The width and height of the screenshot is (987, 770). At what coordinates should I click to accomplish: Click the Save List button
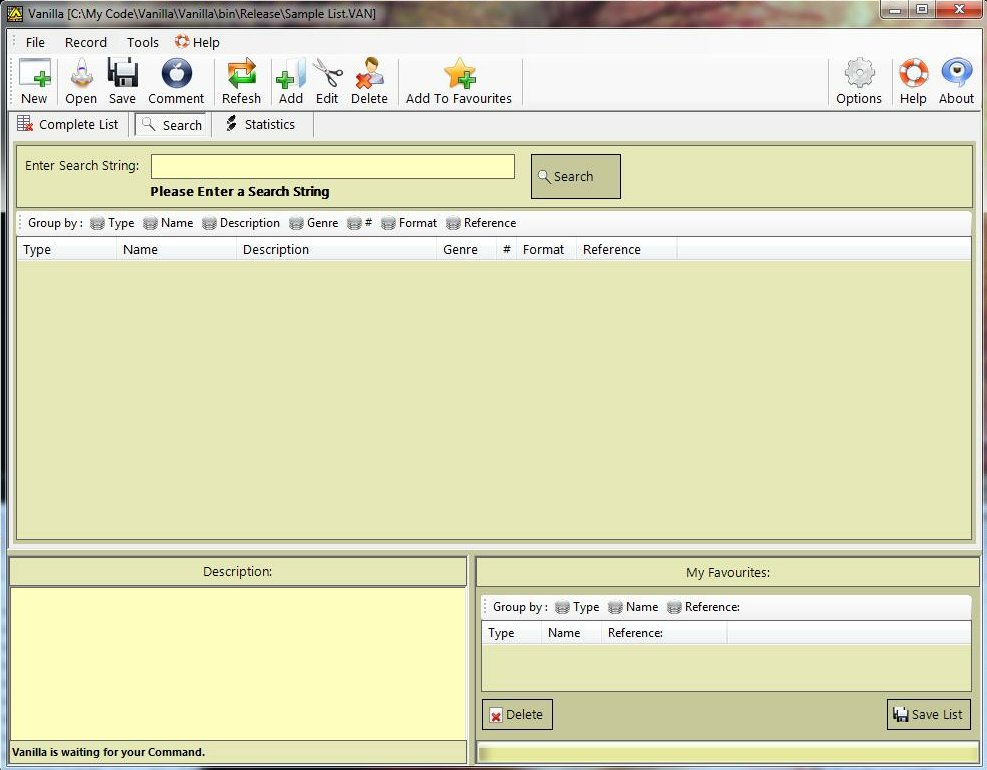[928, 714]
